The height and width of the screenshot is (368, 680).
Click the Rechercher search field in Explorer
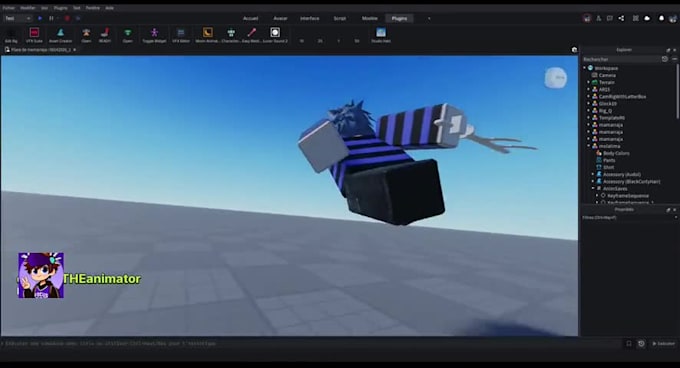coord(620,59)
